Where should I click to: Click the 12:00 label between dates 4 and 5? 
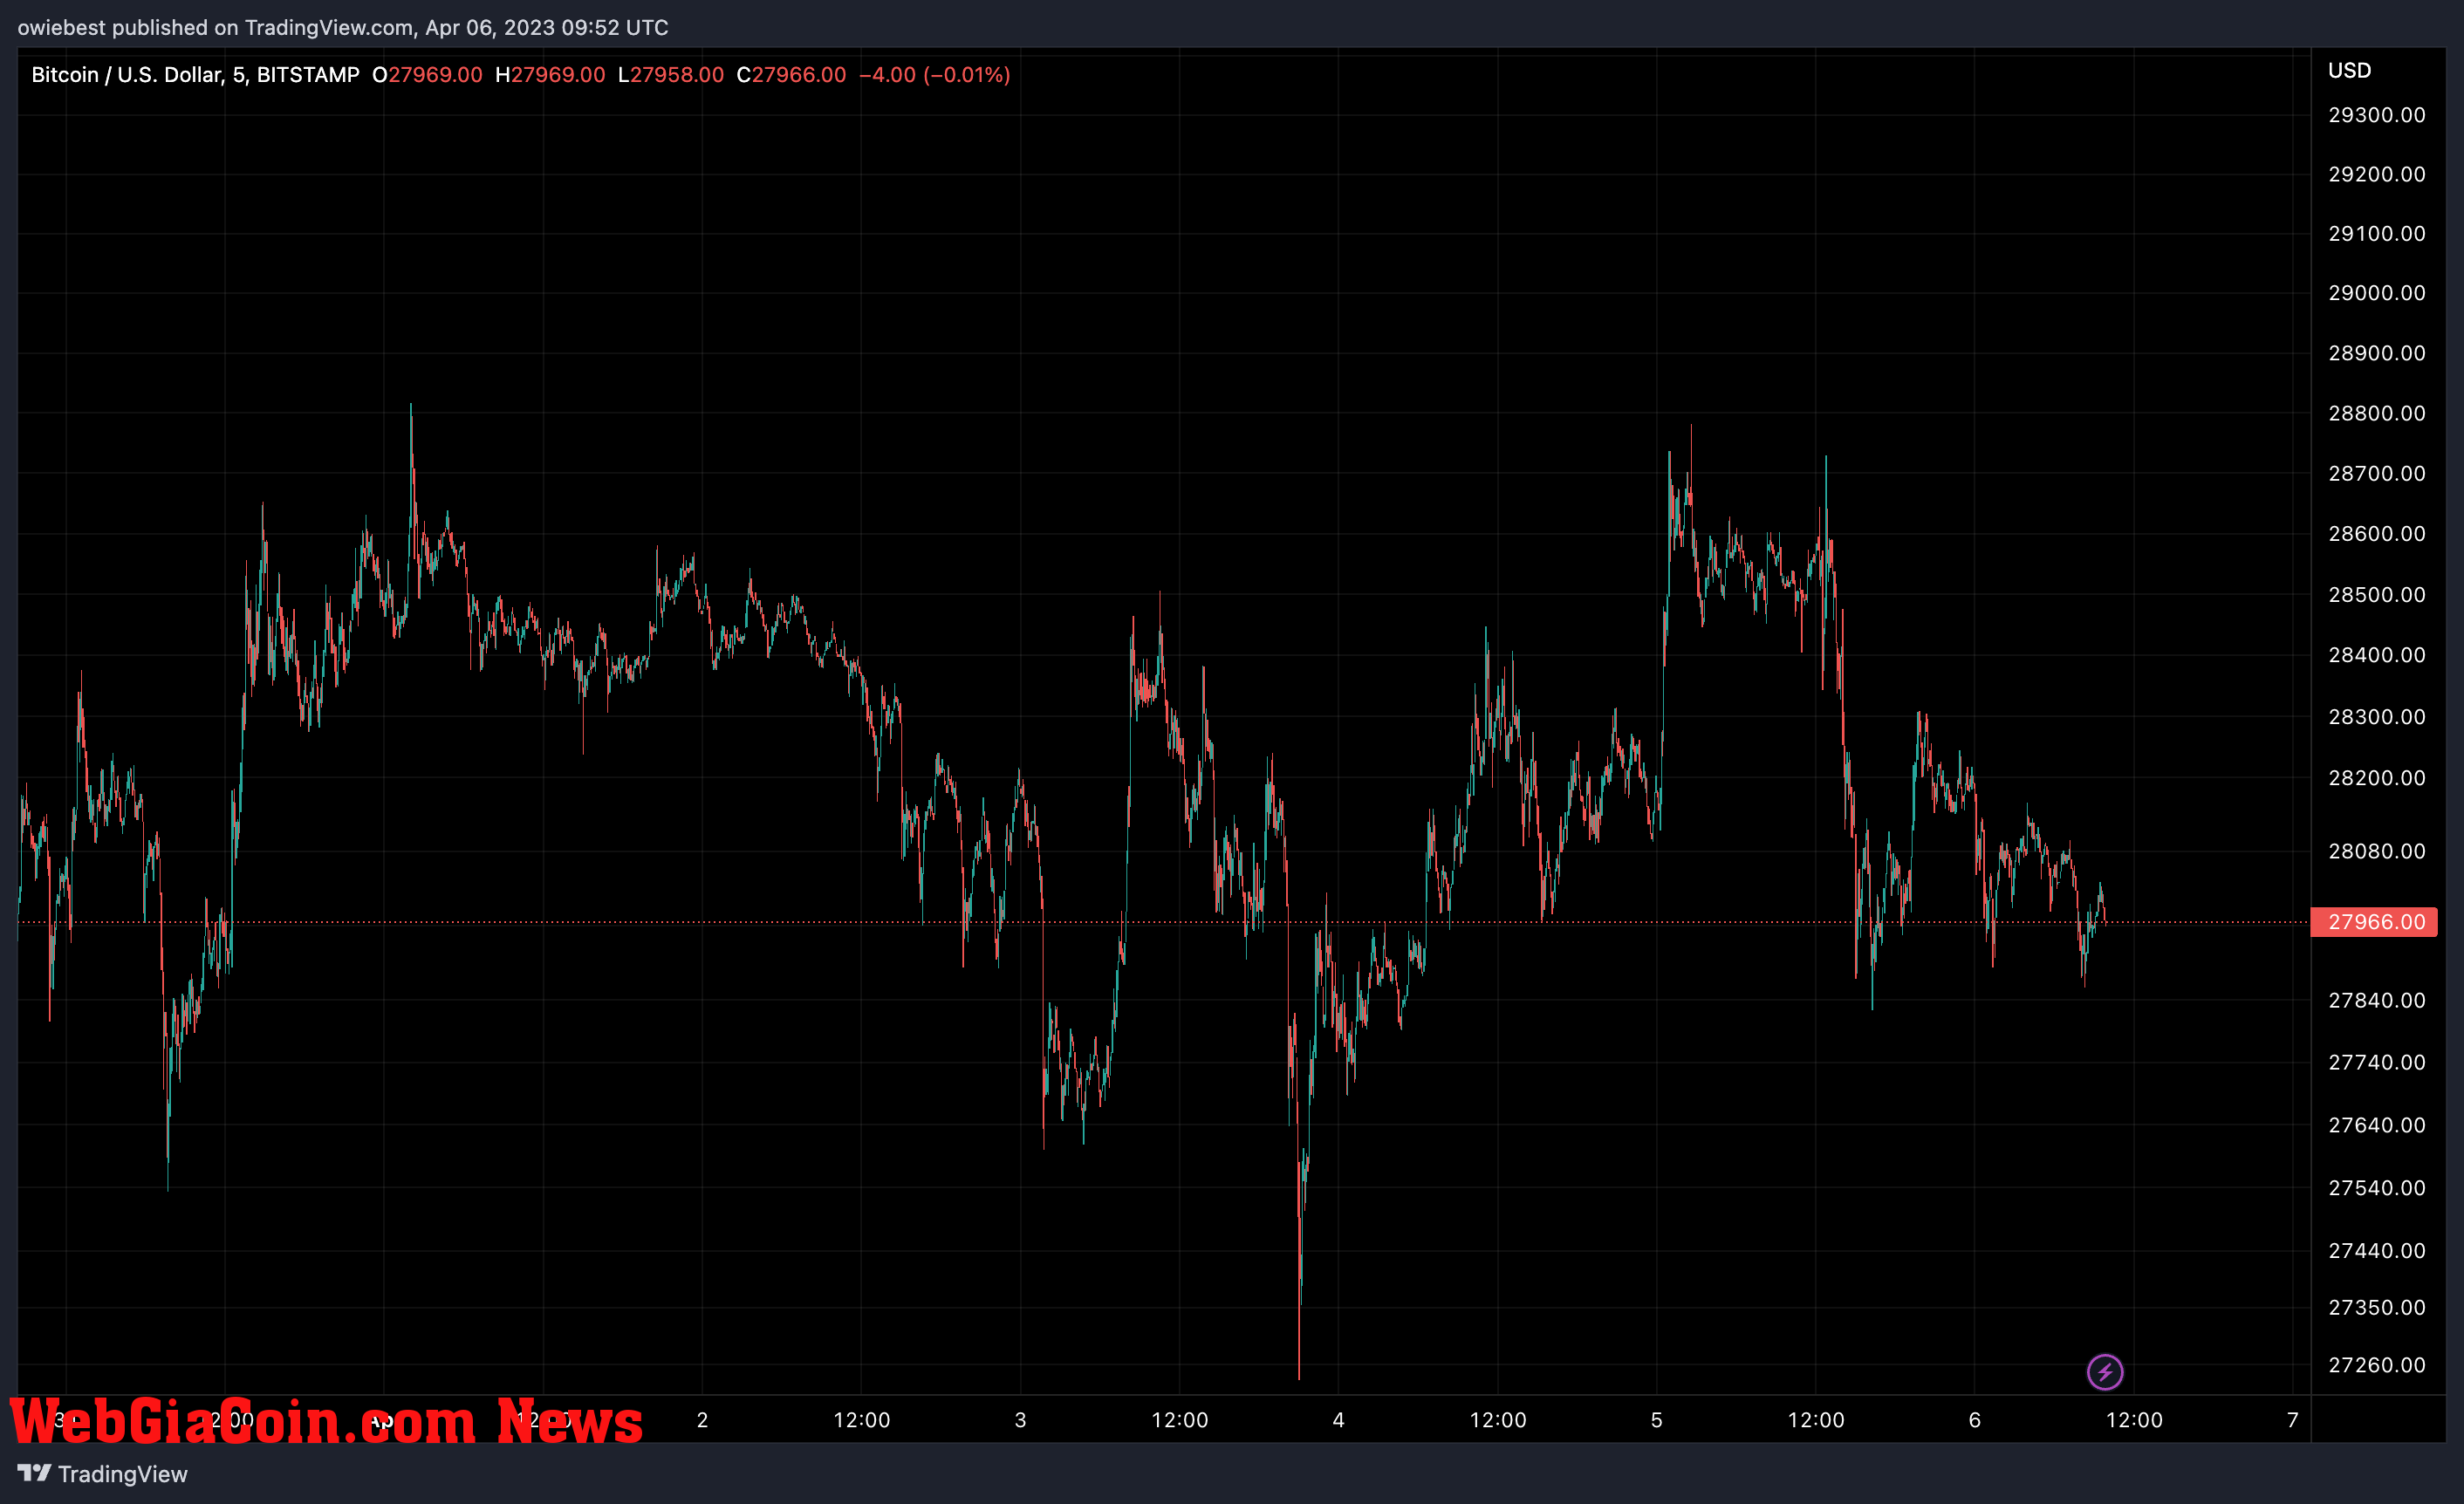(1497, 1420)
